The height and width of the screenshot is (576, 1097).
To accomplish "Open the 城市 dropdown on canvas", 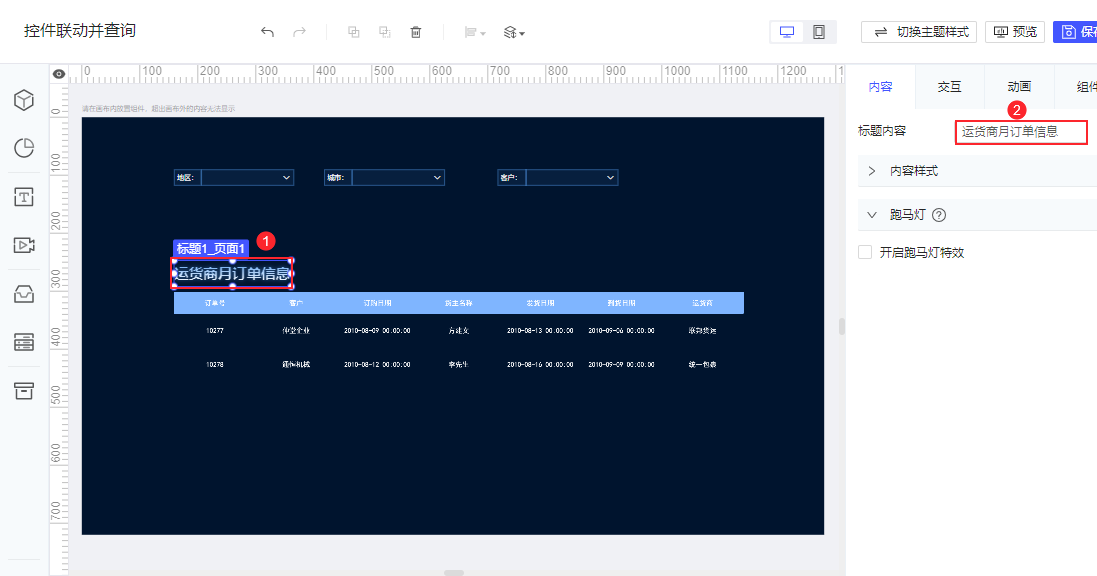I will click(x=398, y=178).
